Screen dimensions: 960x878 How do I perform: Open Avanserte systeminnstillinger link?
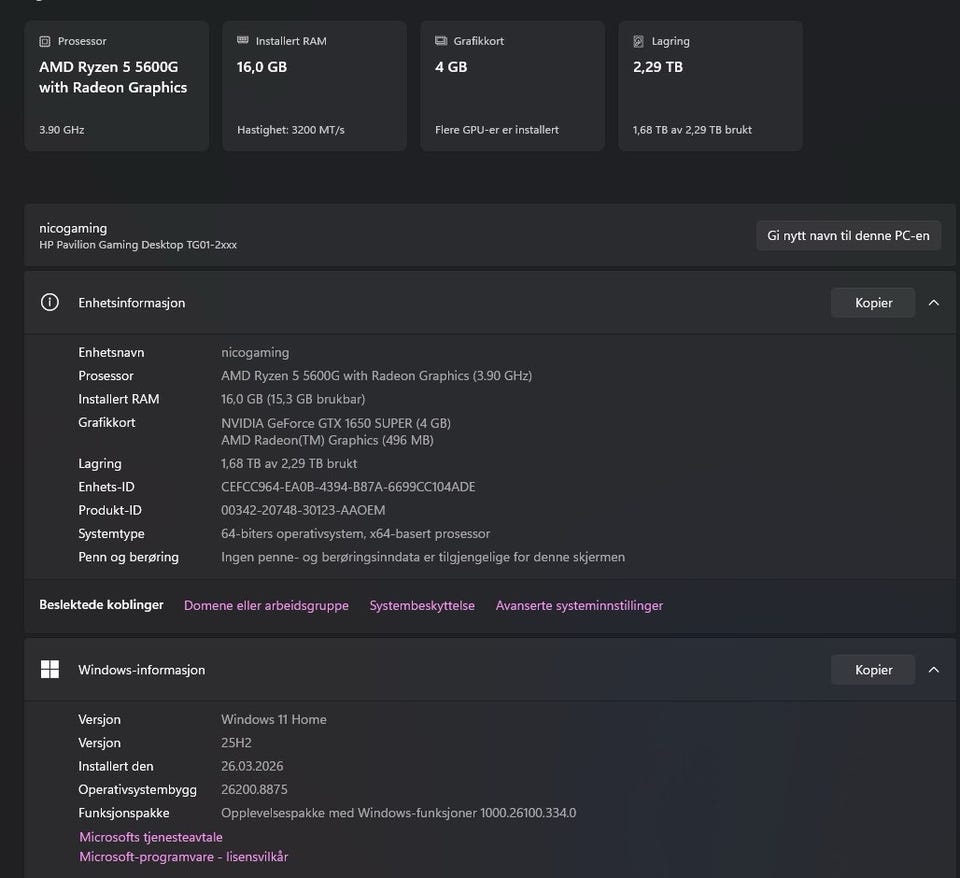pyautogui.click(x=579, y=606)
